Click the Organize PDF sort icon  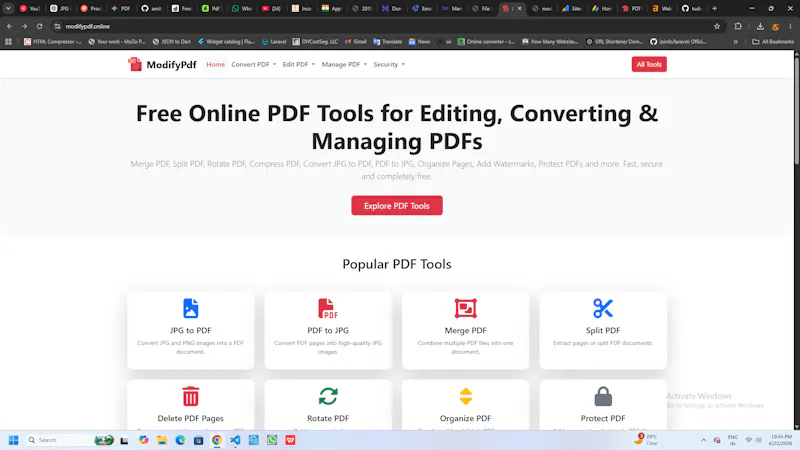465,396
